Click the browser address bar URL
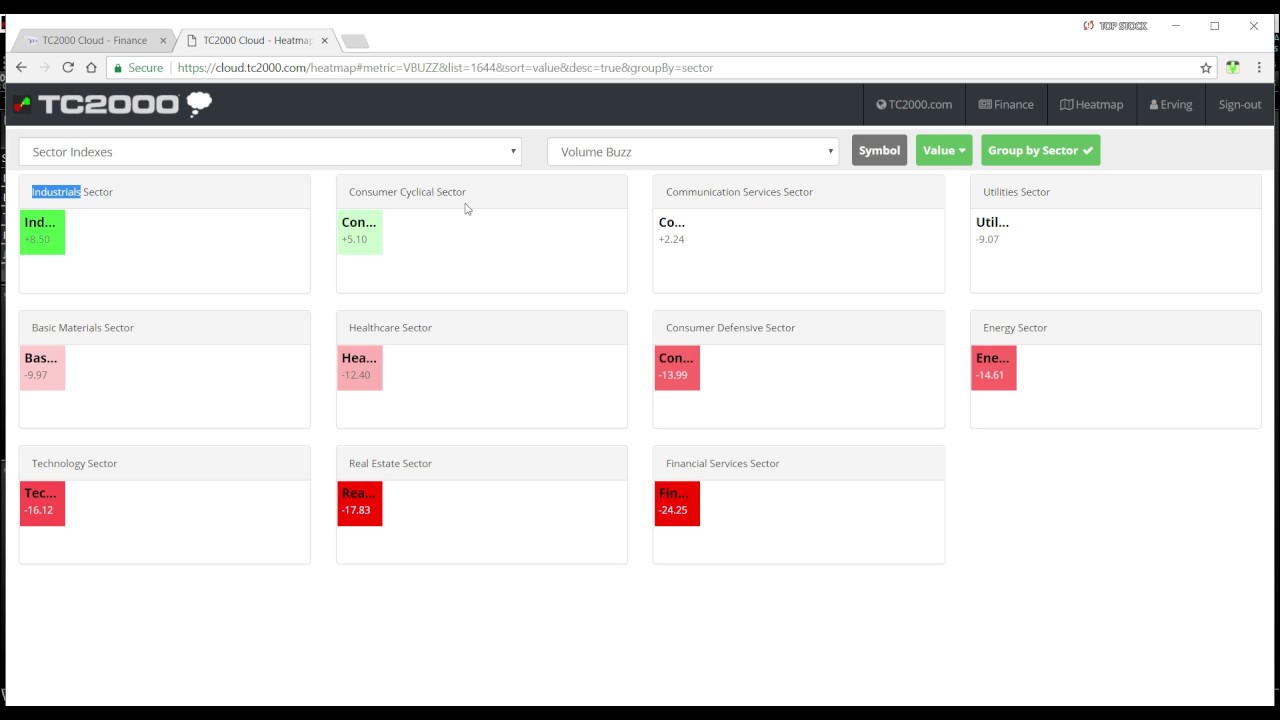Viewport: 1280px width, 720px height. click(x=445, y=68)
